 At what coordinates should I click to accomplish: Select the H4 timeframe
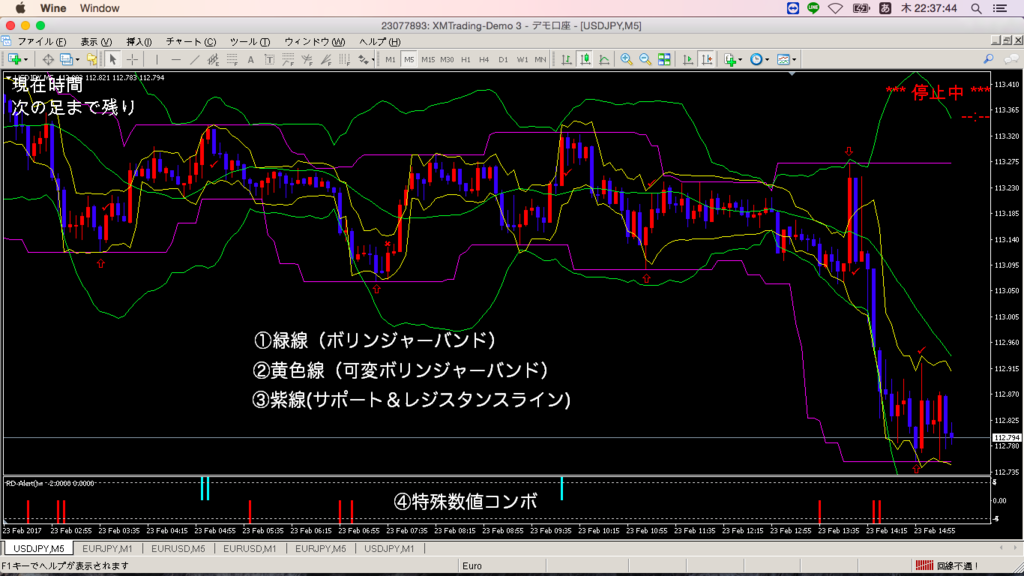[484, 59]
